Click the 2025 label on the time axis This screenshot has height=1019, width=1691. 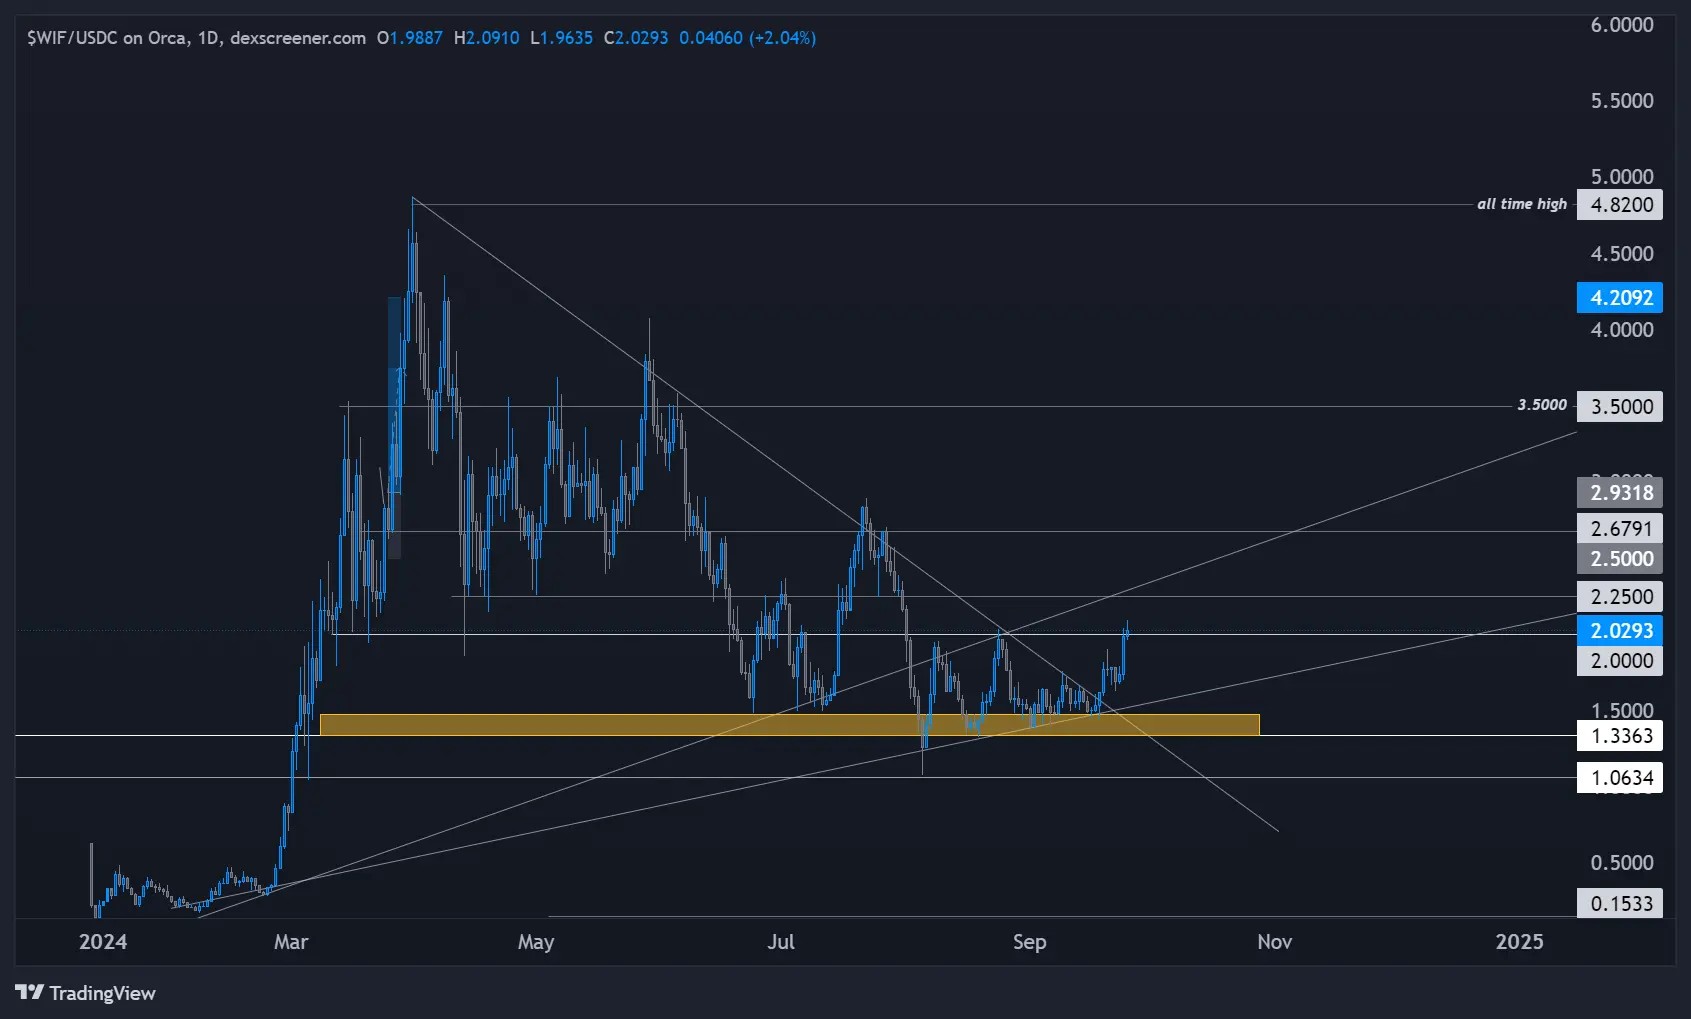click(x=1521, y=942)
